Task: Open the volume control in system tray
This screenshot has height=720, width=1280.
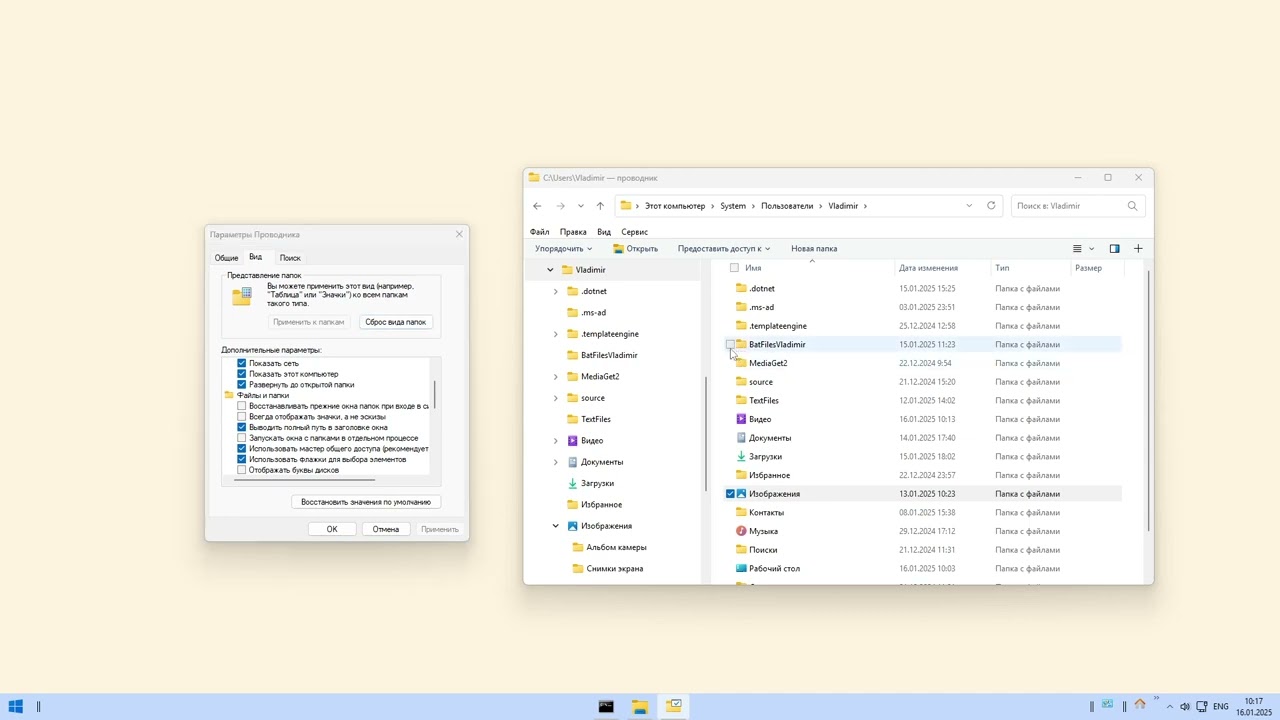Action: tap(1185, 707)
